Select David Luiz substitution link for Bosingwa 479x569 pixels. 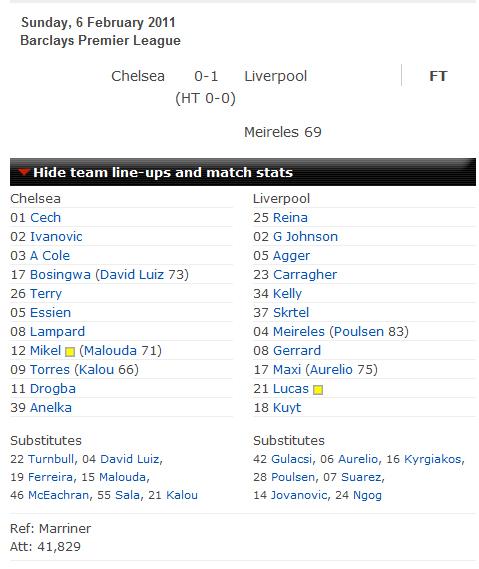point(132,275)
